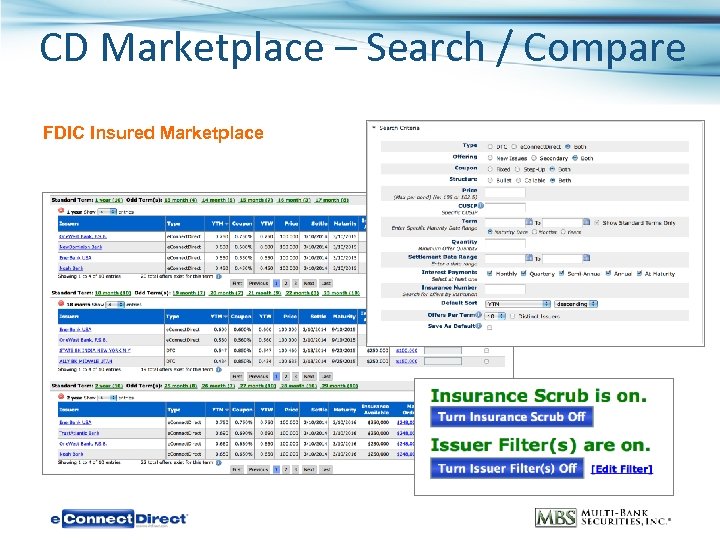Uncheck Annual interest payments checkbox
The height and width of the screenshot is (540, 720).
tap(608, 273)
